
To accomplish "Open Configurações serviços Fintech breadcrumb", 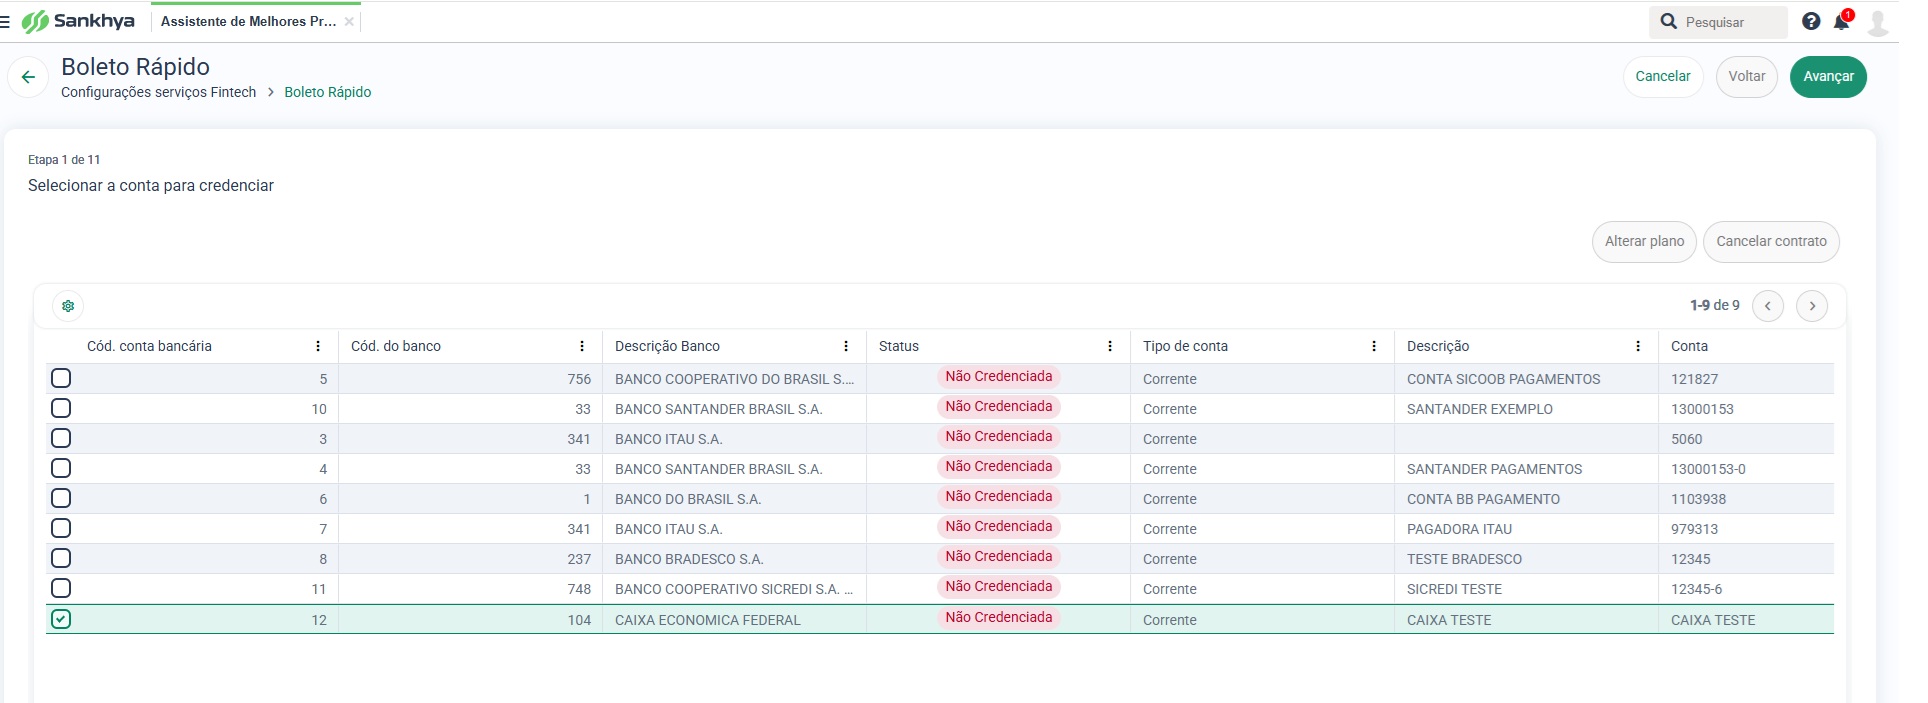I will point(158,92).
